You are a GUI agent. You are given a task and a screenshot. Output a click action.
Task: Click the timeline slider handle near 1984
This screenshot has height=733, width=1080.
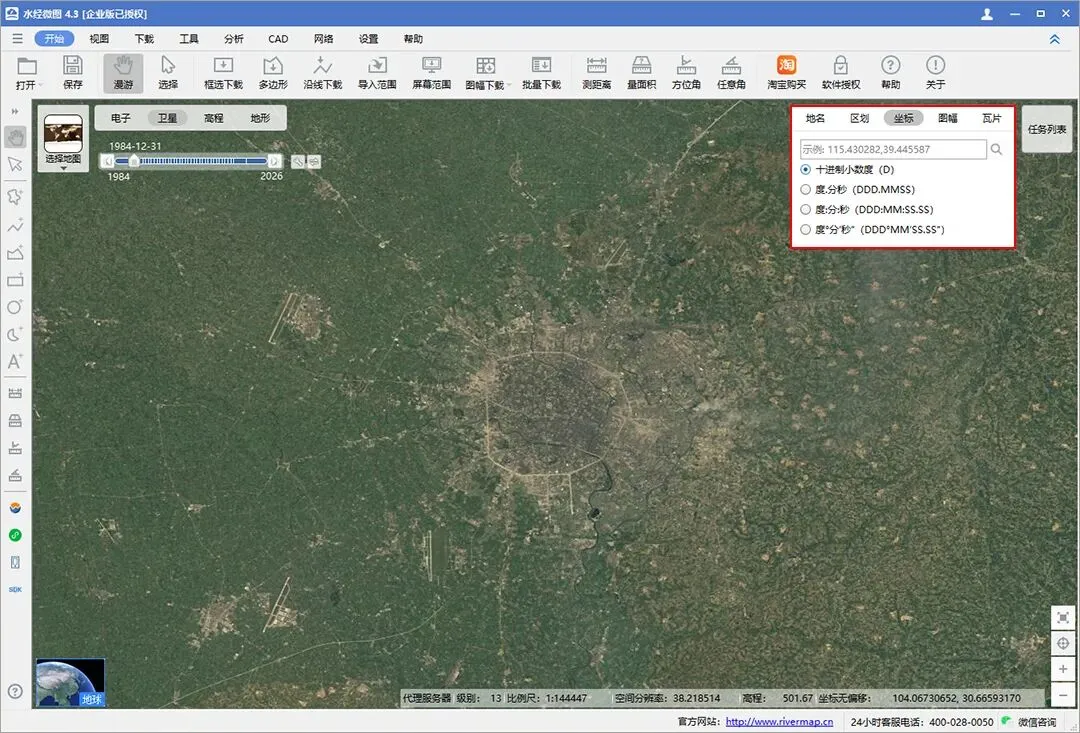[x=134, y=161]
